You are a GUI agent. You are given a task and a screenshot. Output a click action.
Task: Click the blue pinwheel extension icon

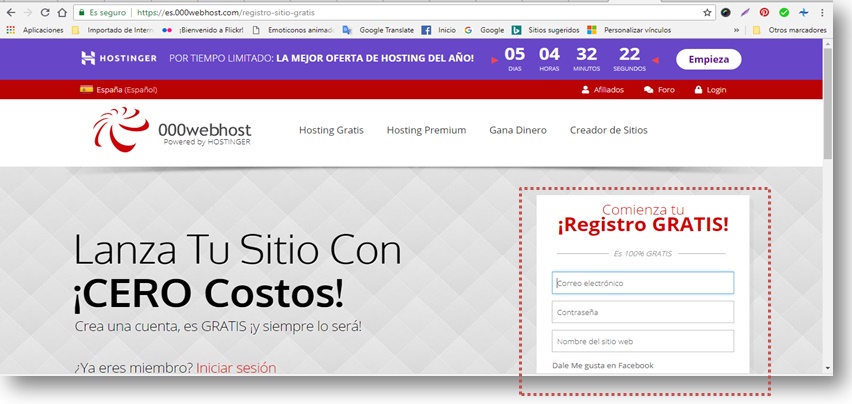click(804, 12)
